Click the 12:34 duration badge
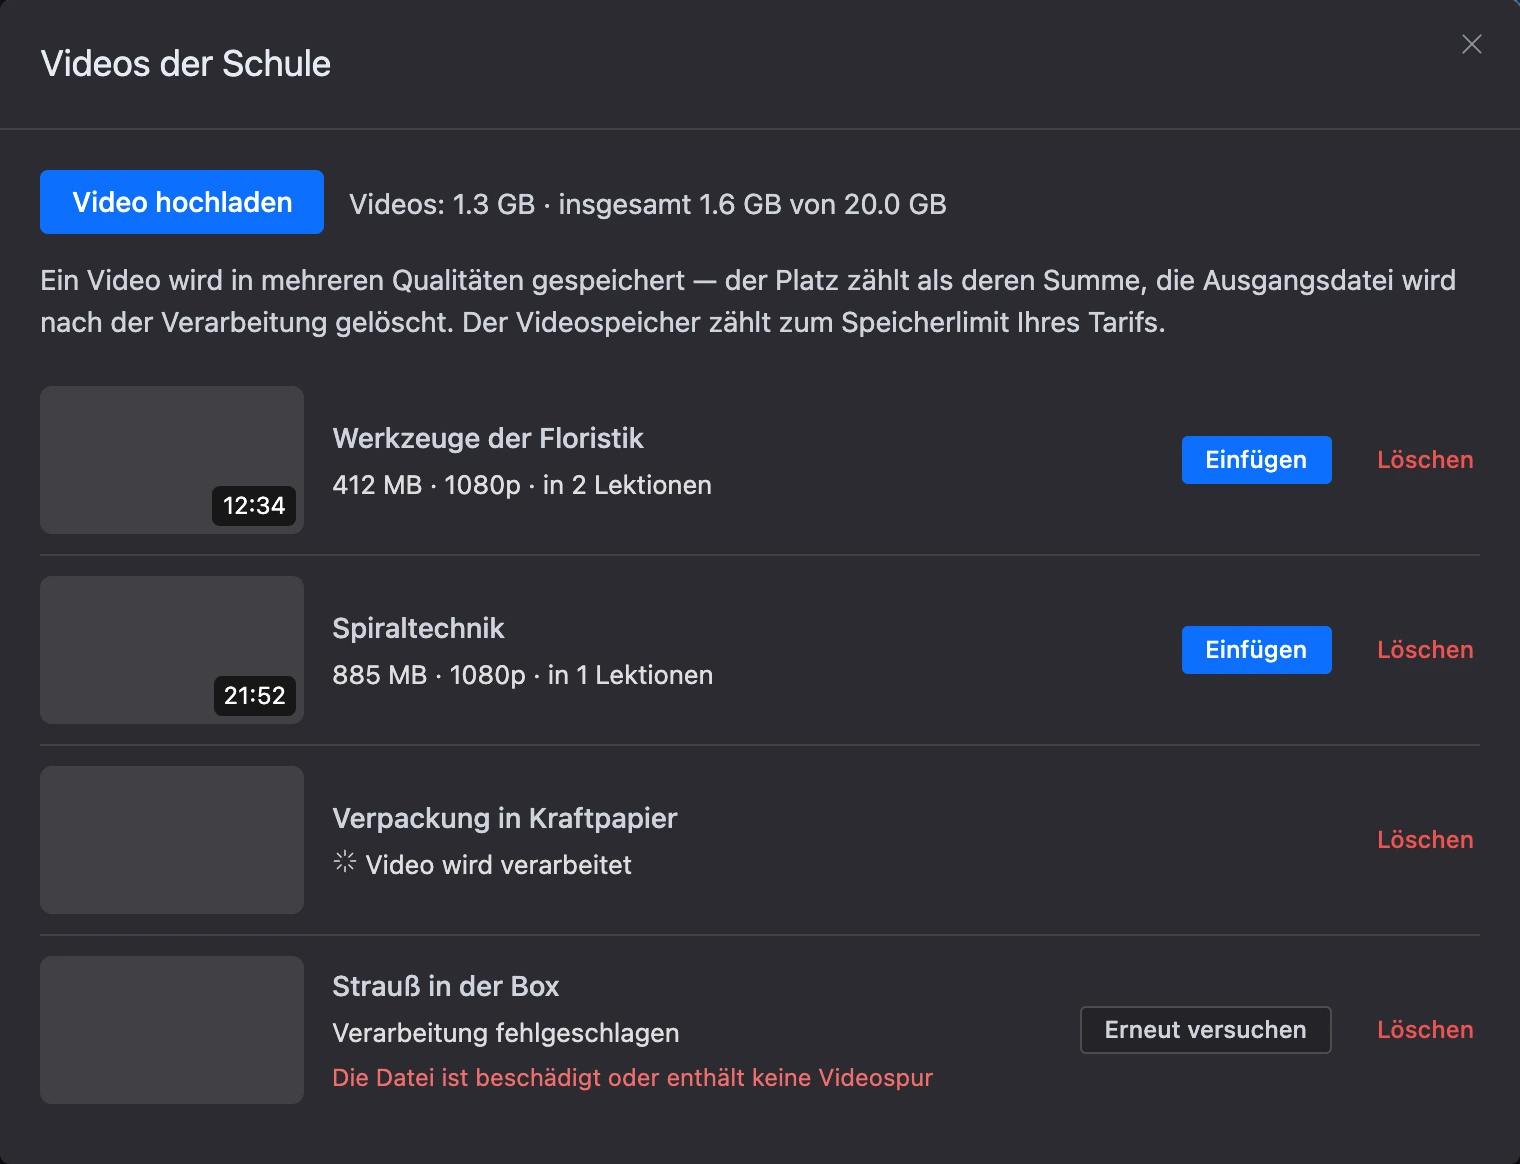The height and width of the screenshot is (1164, 1520). (x=254, y=506)
